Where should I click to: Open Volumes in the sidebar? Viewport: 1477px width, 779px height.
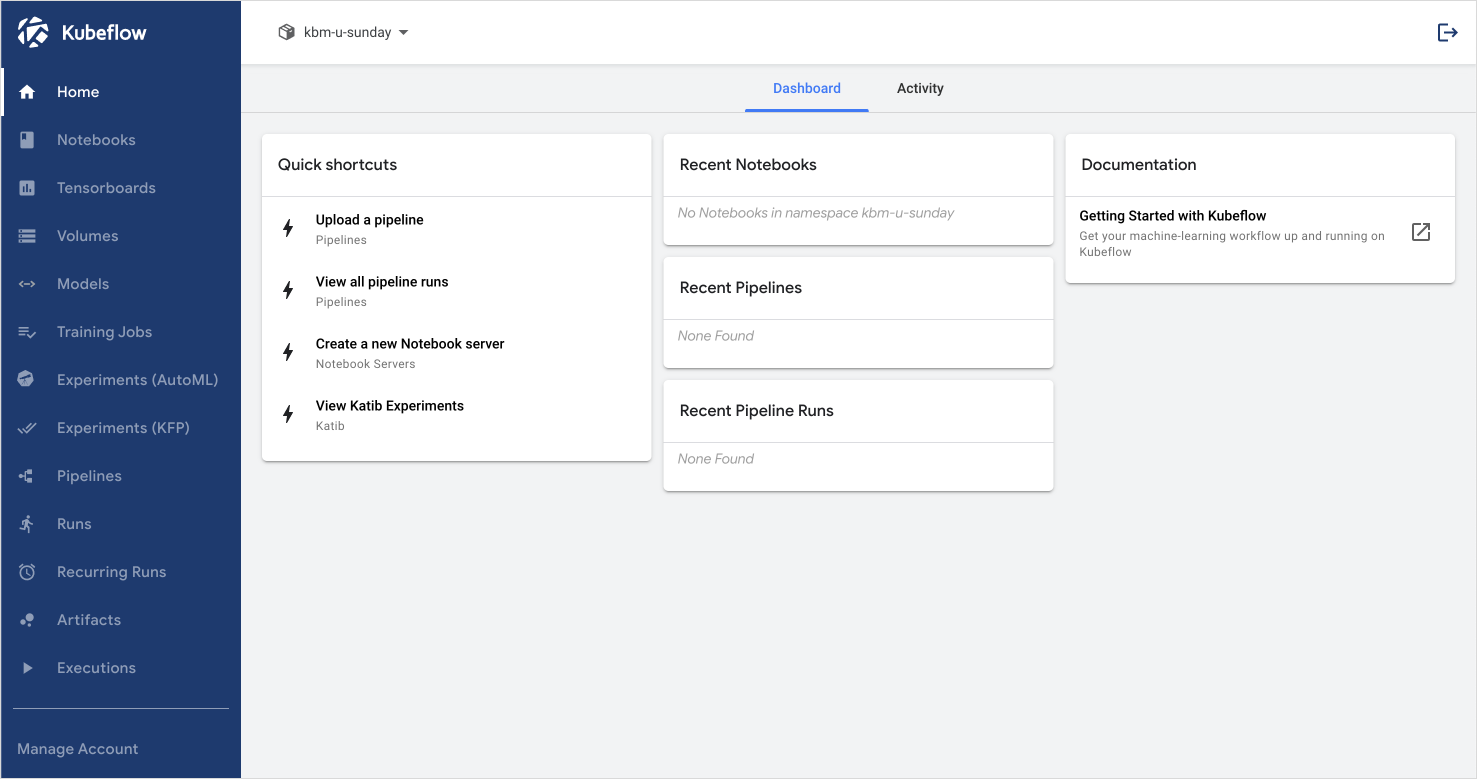pyautogui.click(x=121, y=236)
